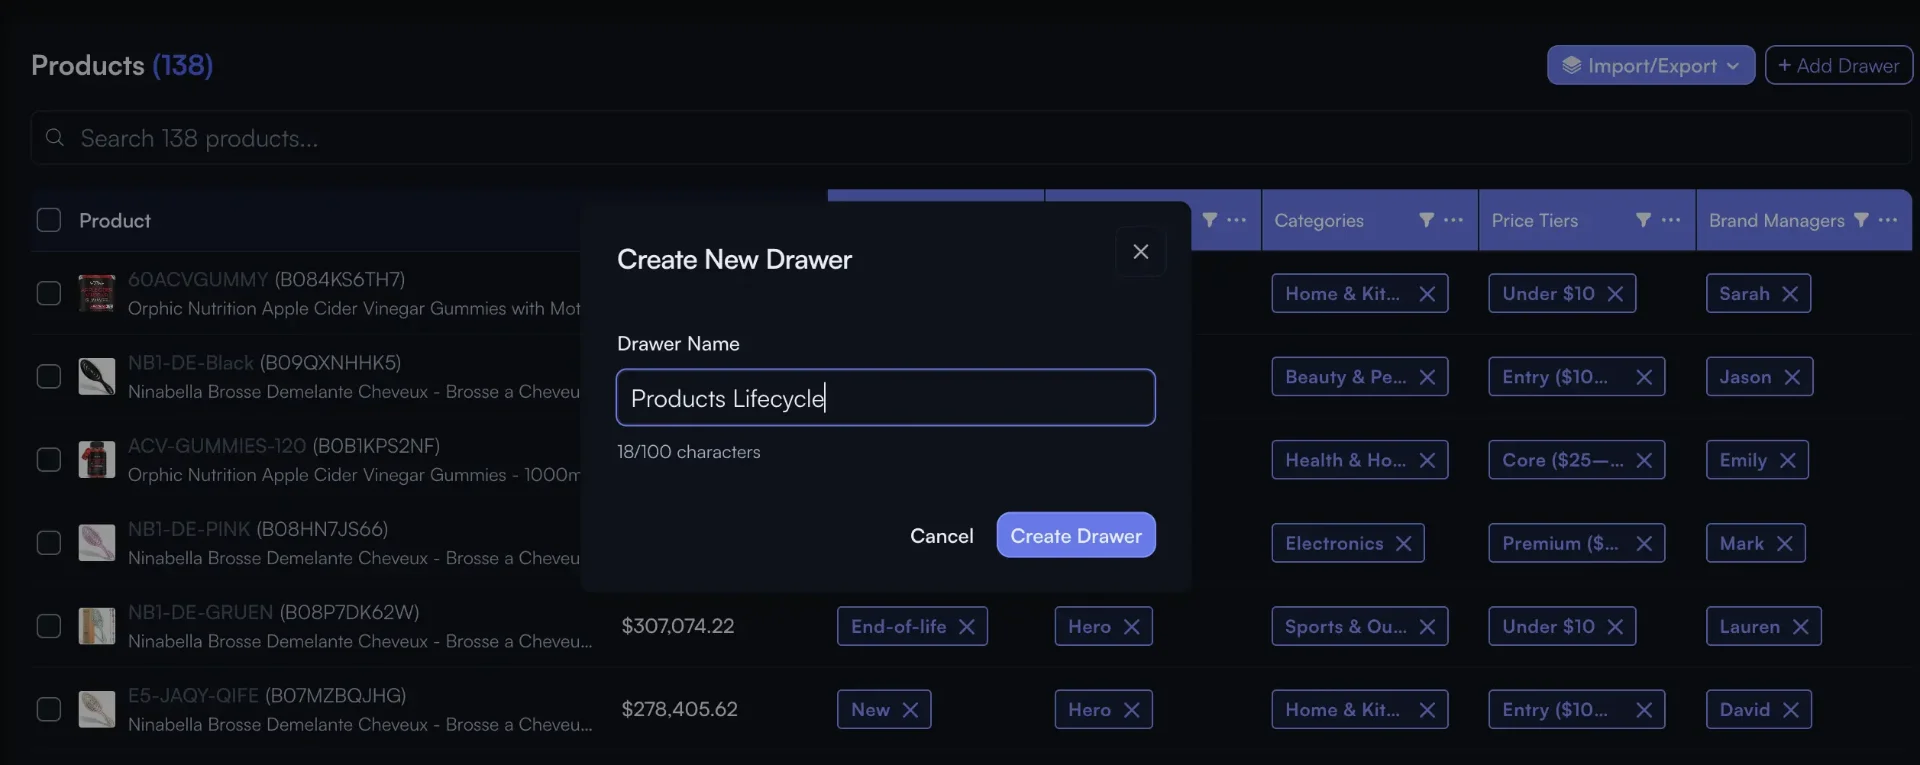
Task: Remove the Sports & Ou... category tag
Action: coord(1427,626)
